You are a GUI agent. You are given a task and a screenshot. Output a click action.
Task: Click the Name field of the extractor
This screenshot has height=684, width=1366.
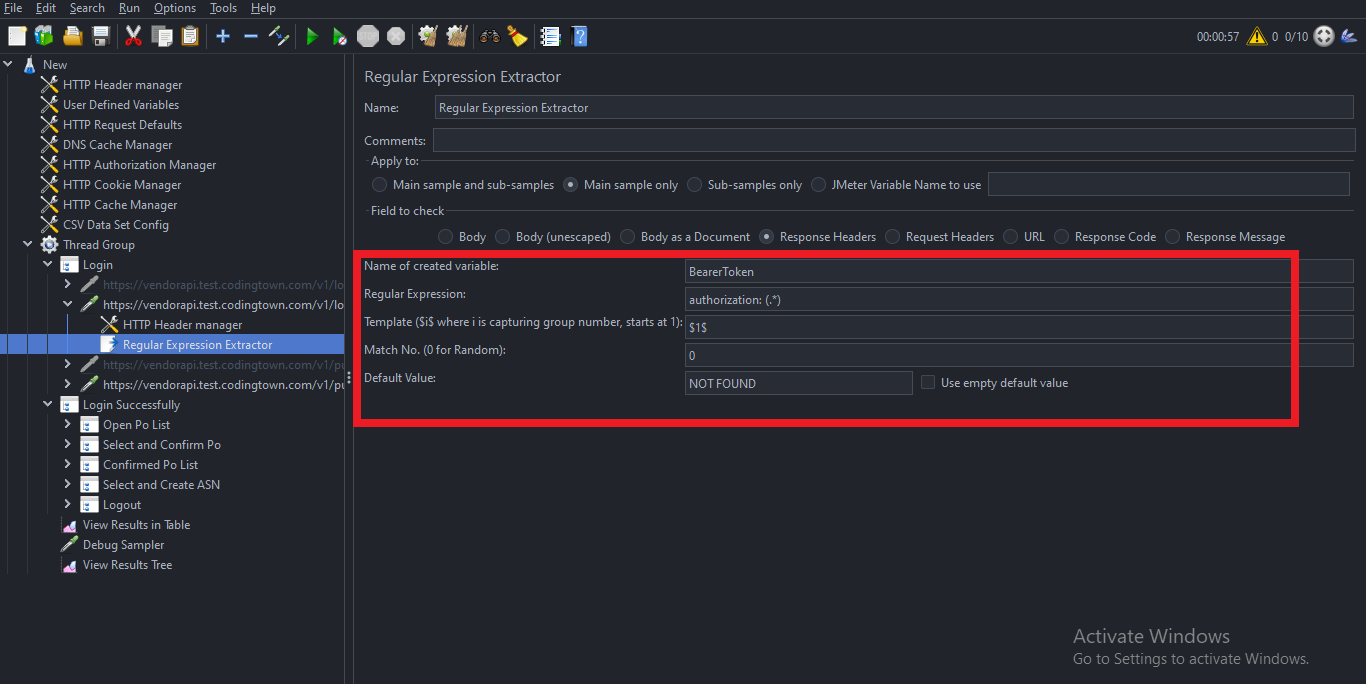click(895, 108)
